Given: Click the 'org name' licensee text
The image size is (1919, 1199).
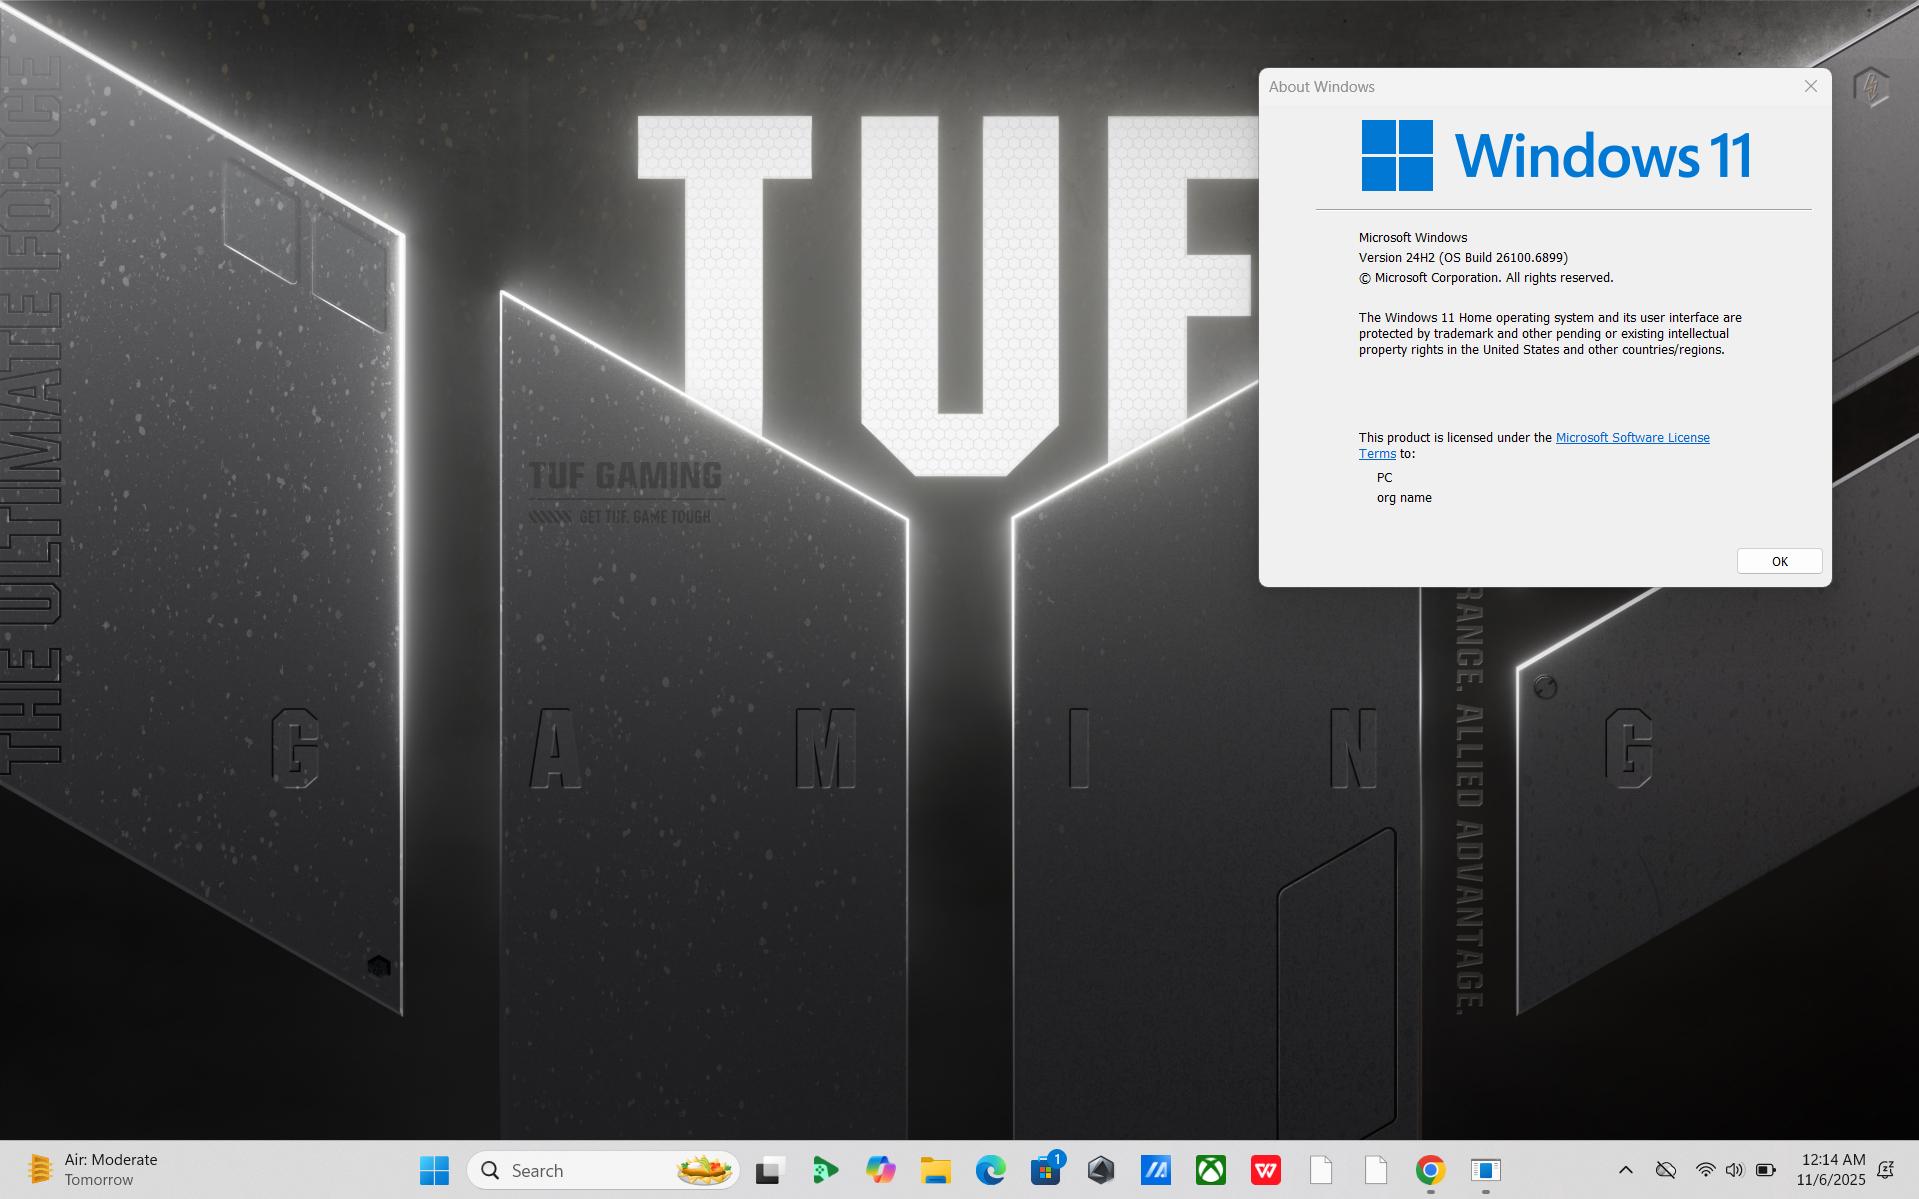Looking at the screenshot, I should [1404, 498].
